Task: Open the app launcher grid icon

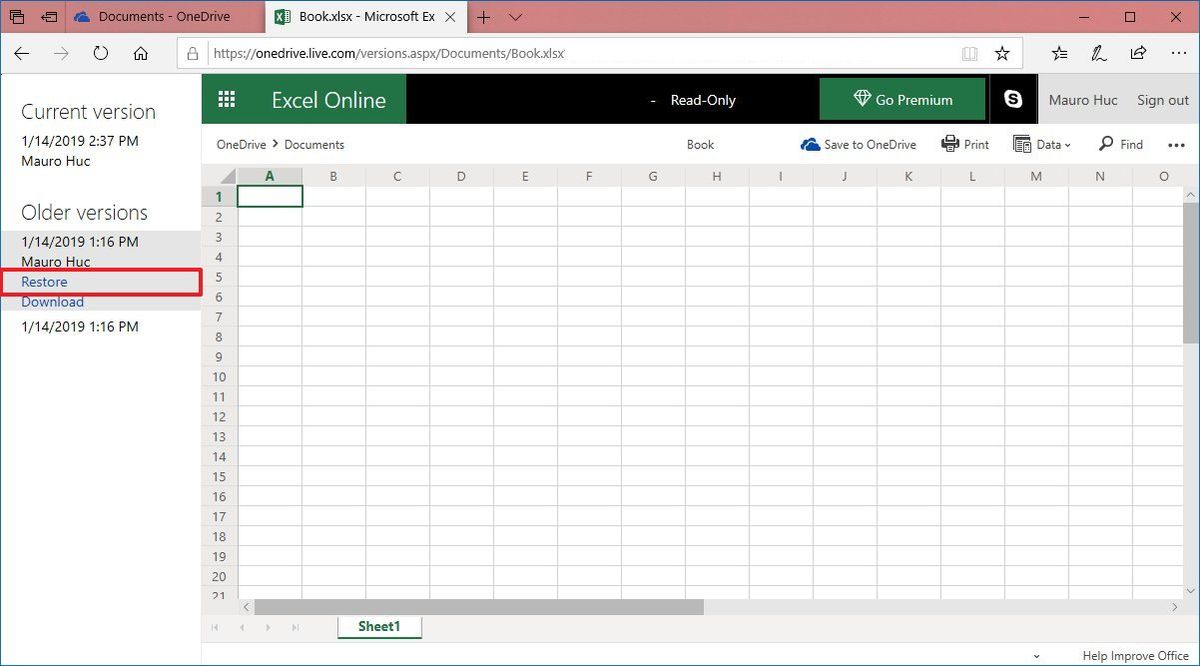Action: [x=227, y=99]
